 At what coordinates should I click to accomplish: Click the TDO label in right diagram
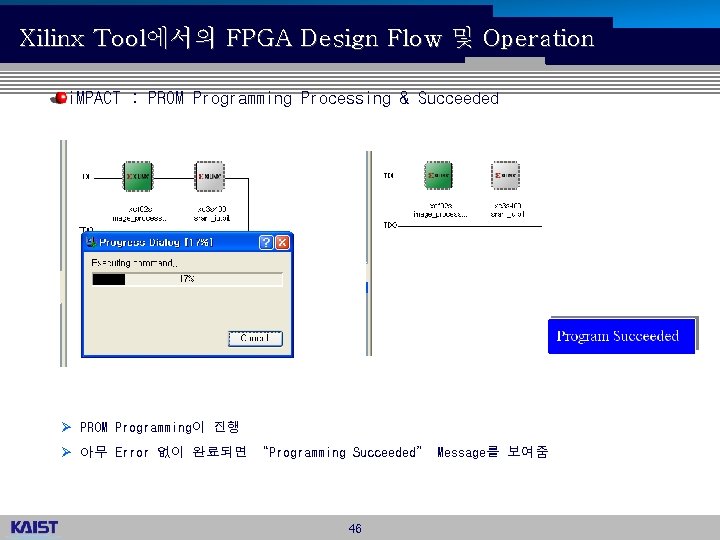click(x=390, y=225)
